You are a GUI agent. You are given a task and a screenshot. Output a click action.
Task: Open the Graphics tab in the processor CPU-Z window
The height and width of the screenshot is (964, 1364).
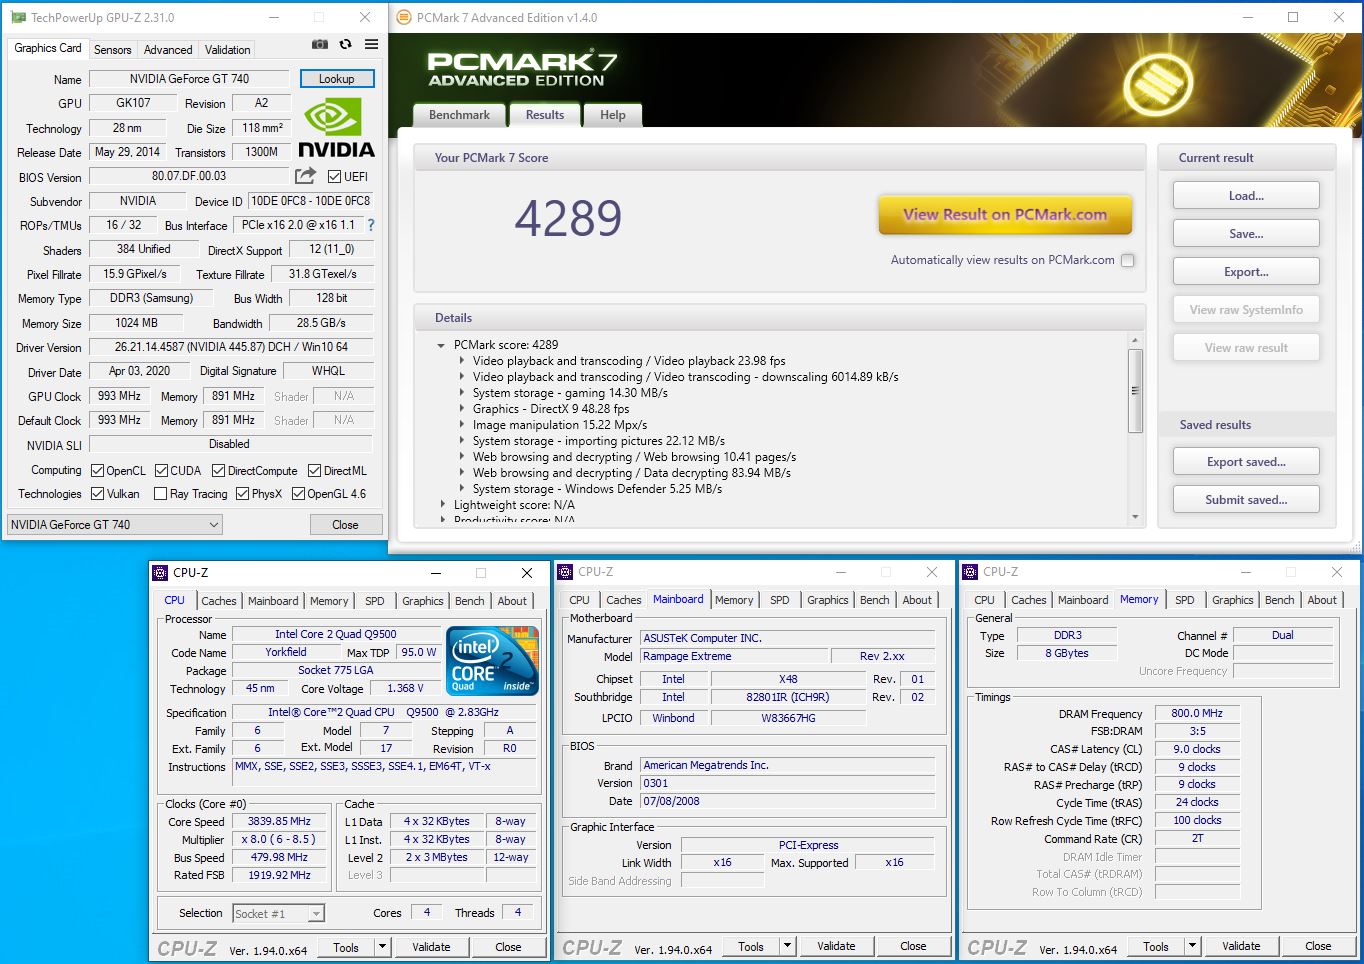[423, 601]
